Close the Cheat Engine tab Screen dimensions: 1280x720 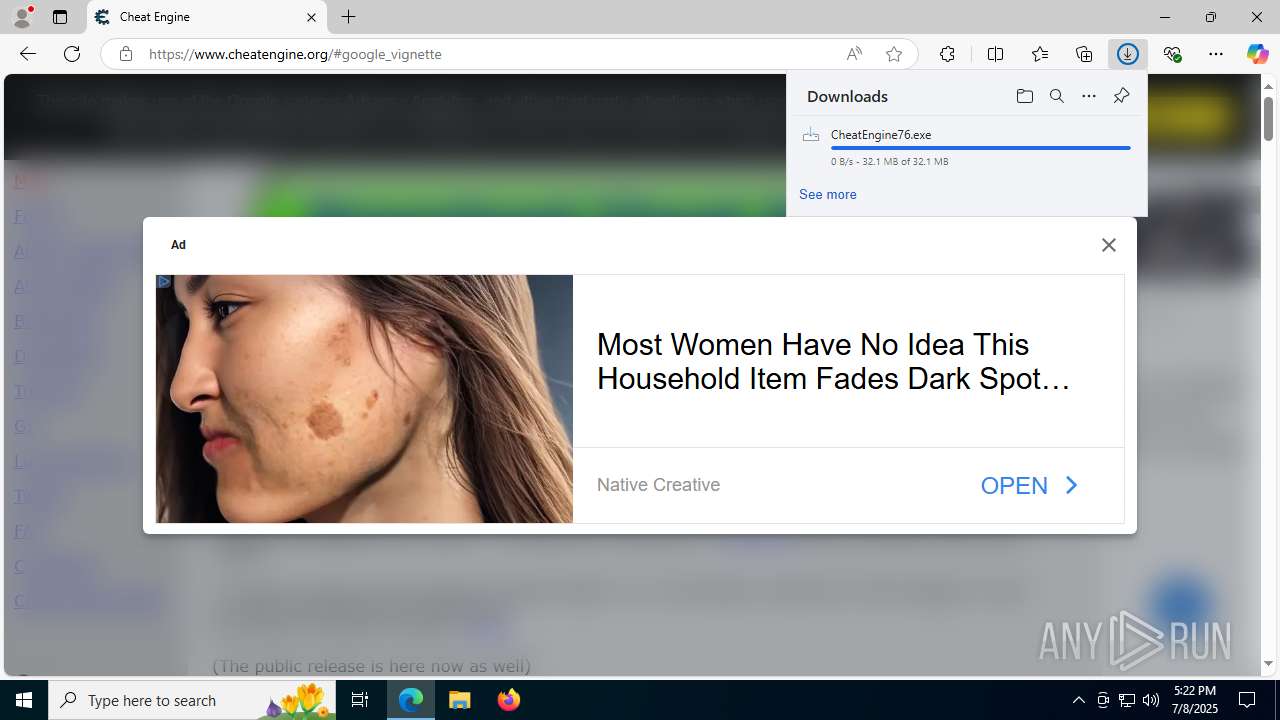[311, 17]
